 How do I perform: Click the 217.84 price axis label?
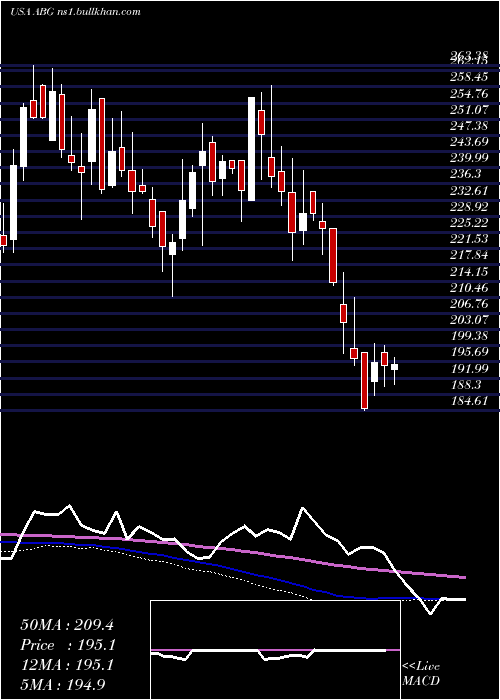(469, 256)
